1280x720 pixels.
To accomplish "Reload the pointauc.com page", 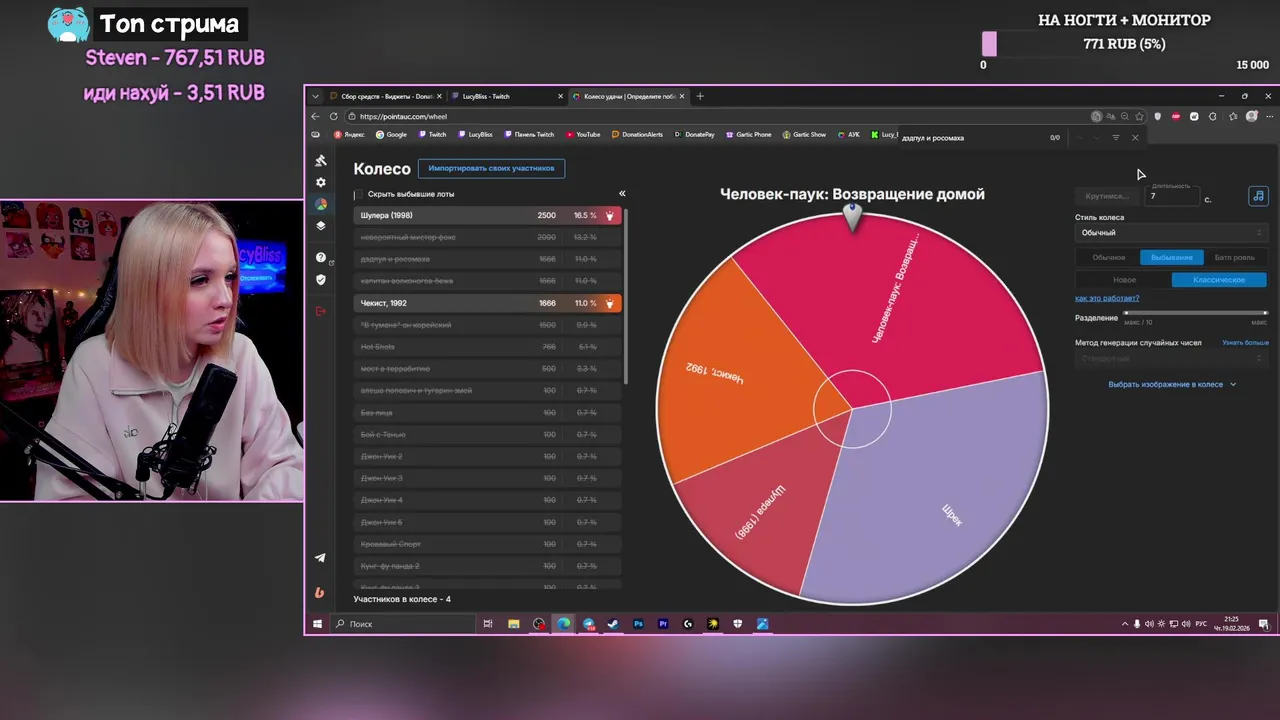I will click(333, 116).
